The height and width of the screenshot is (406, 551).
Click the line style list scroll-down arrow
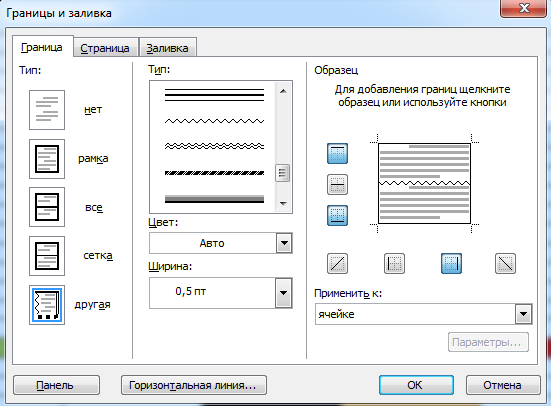pos(283,204)
